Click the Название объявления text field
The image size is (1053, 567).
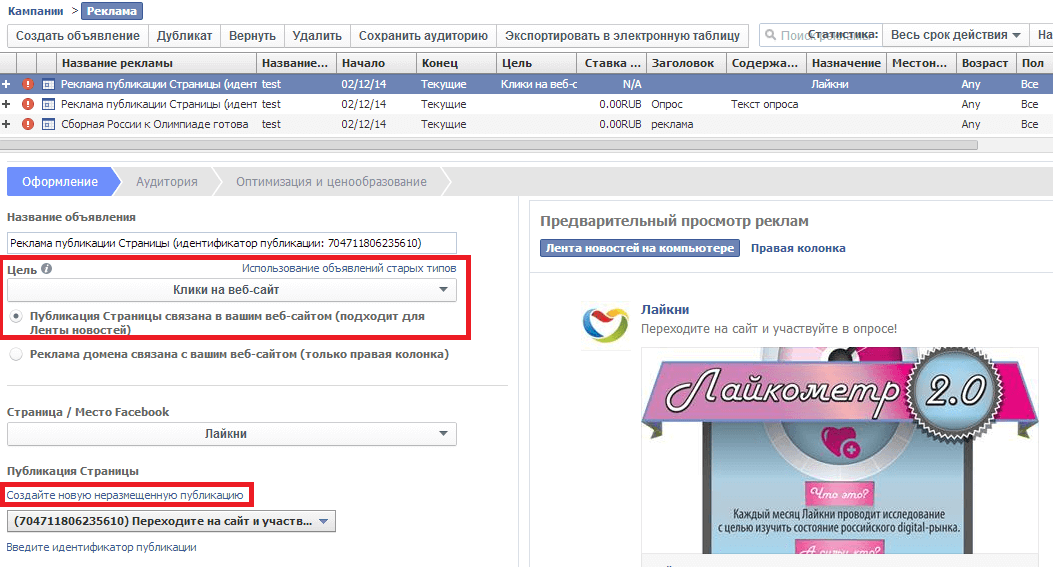[x=231, y=243]
